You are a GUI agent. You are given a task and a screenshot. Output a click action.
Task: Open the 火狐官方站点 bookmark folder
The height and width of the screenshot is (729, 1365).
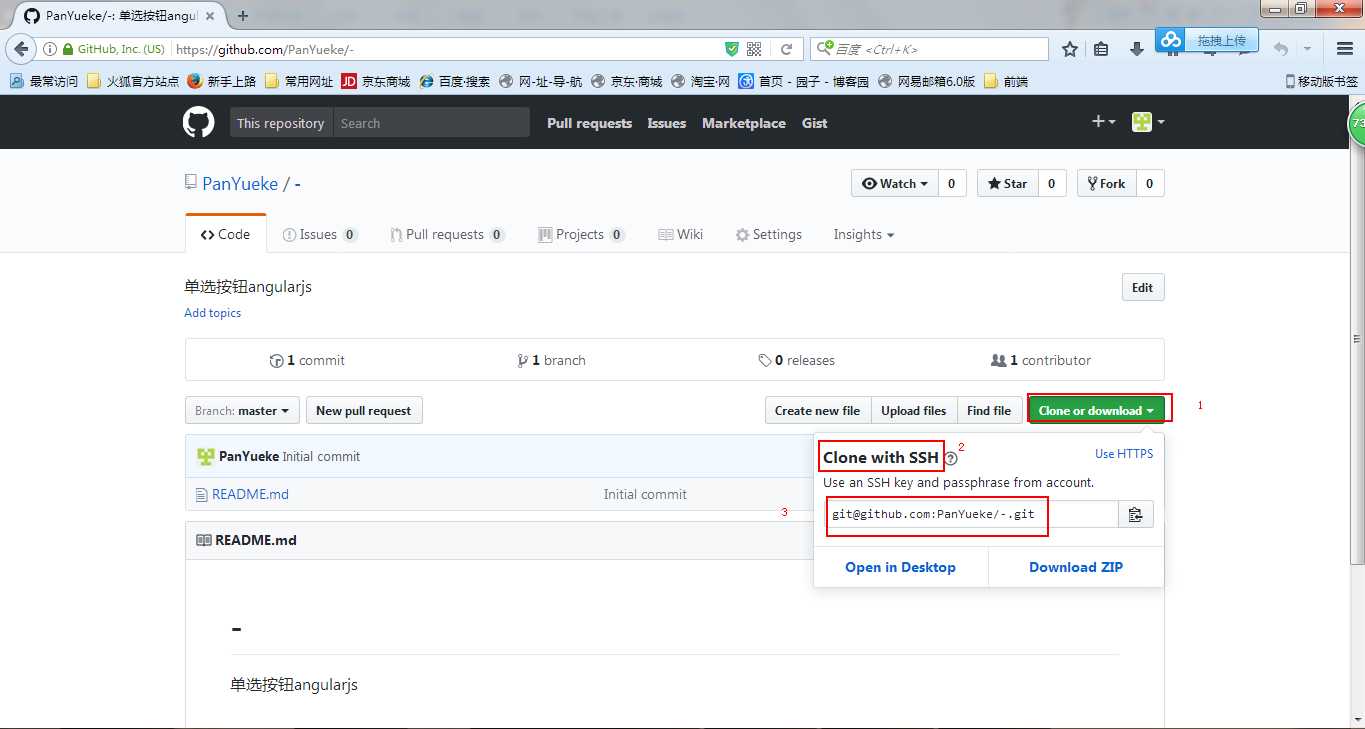[x=133, y=81]
